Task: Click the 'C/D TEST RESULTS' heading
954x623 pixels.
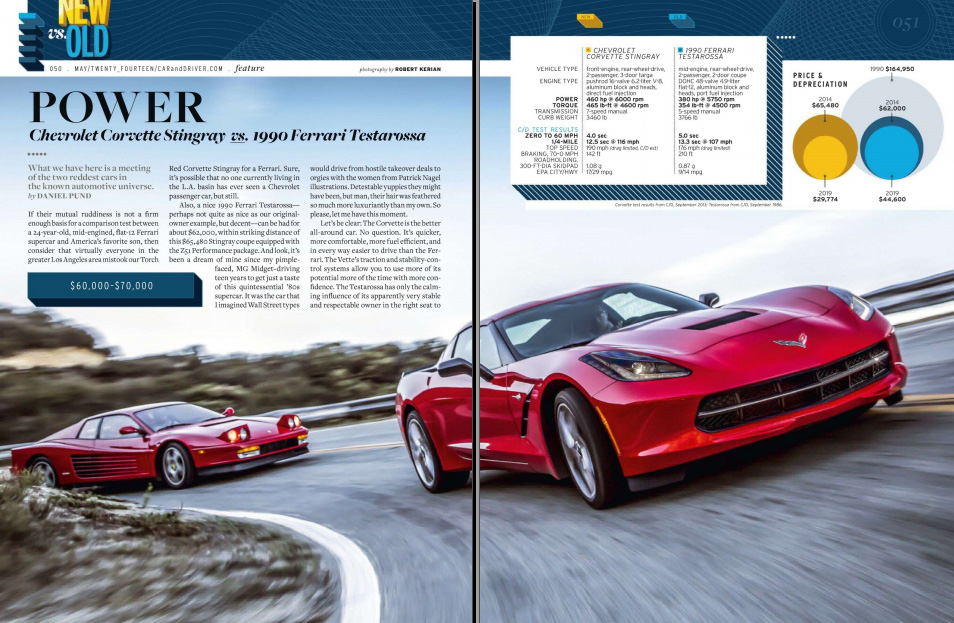Action: click(548, 130)
